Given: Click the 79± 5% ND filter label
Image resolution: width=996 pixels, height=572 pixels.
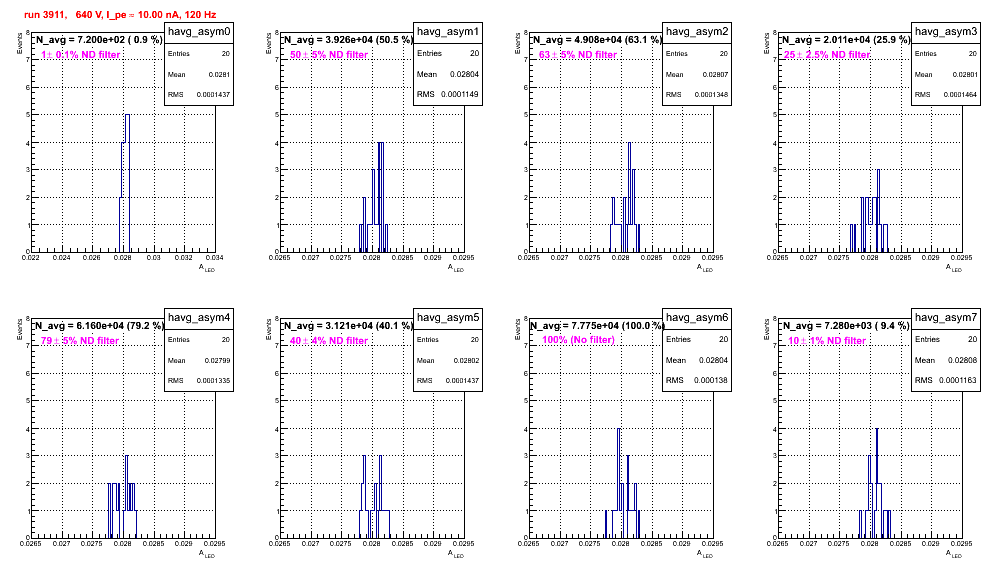Looking at the screenshot, I should (x=80, y=341).
